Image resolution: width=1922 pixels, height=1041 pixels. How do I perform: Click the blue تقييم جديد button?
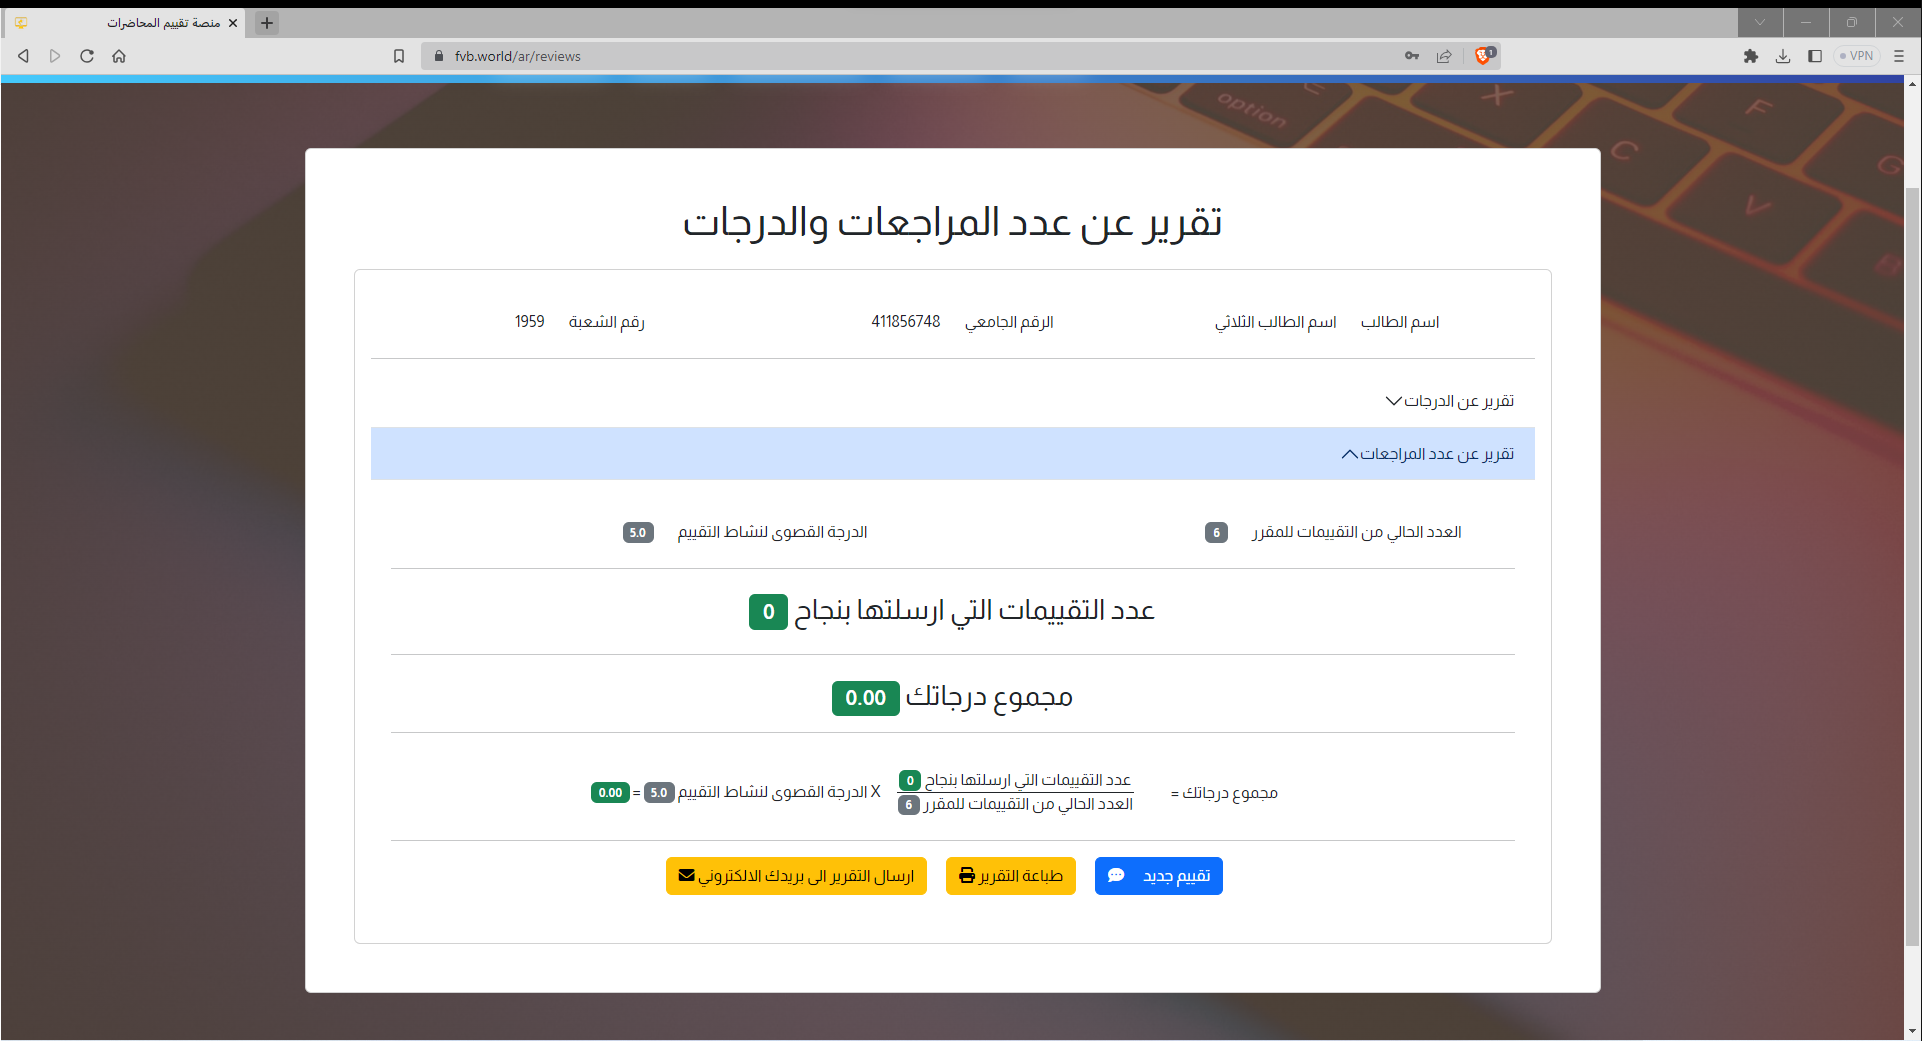[1158, 876]
